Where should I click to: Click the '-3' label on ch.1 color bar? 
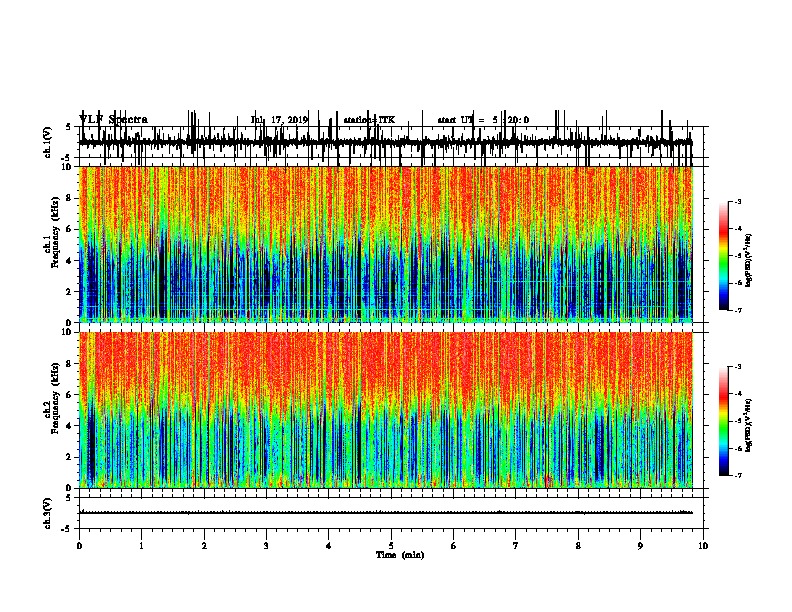pyautogui.click(x=737, y=201)
